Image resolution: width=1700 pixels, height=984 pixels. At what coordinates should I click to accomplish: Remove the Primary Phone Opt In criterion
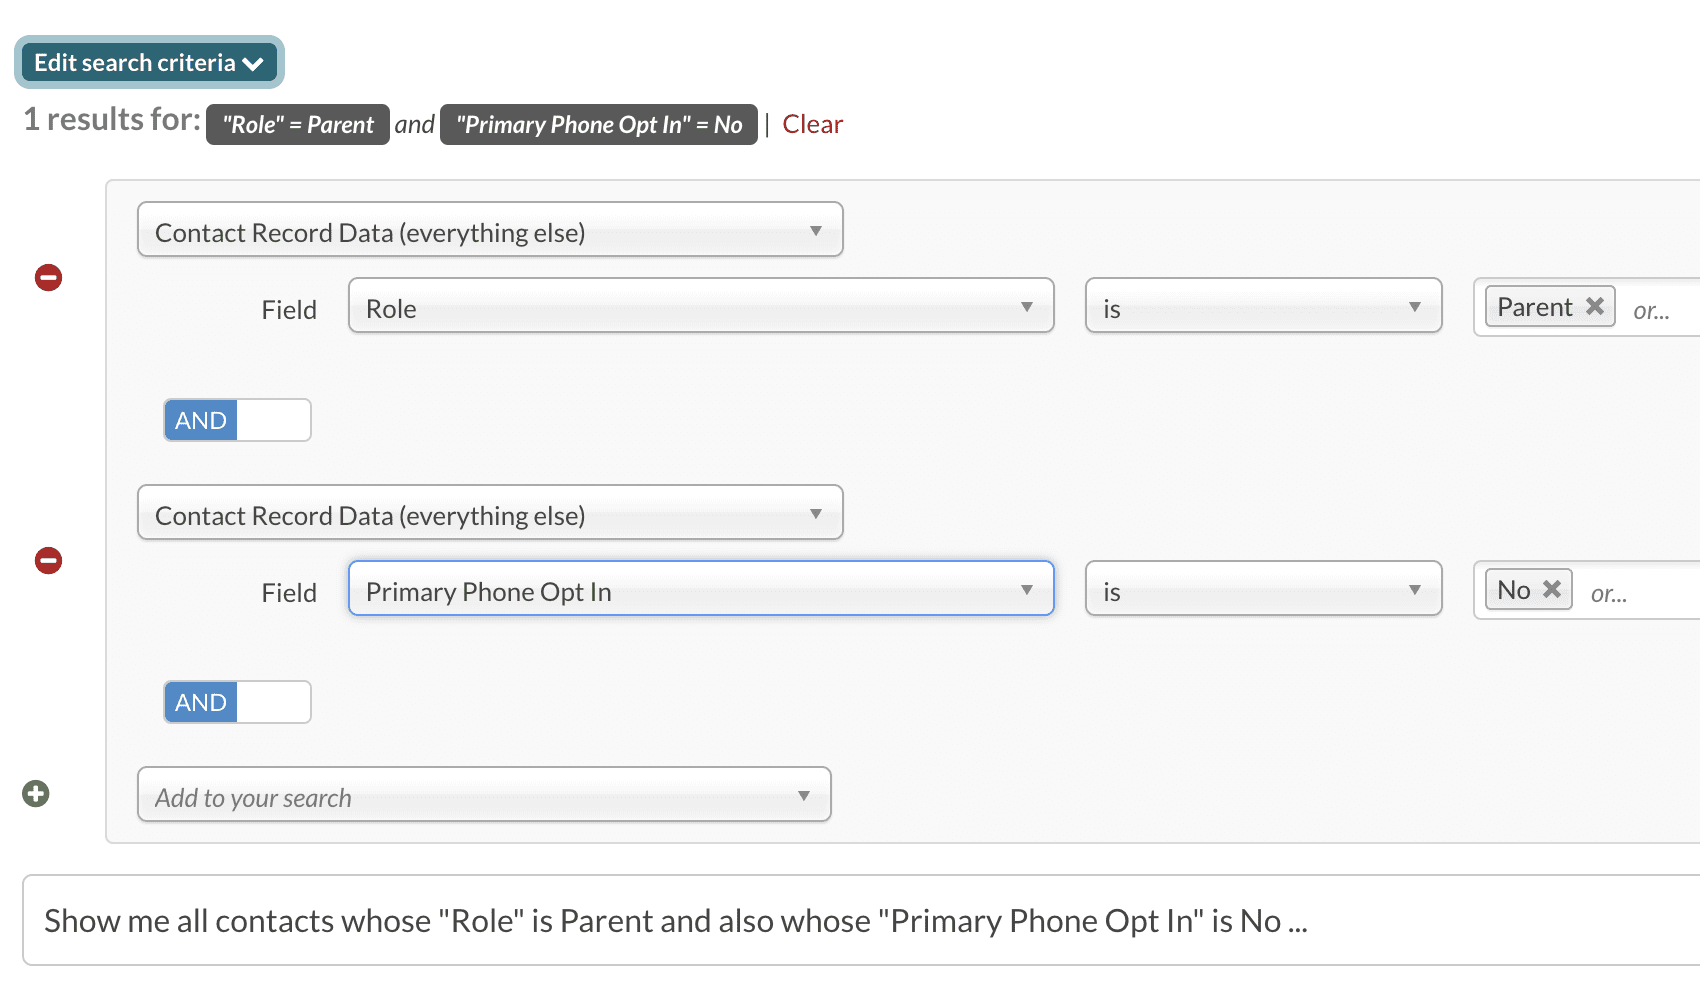pos(48,560)
